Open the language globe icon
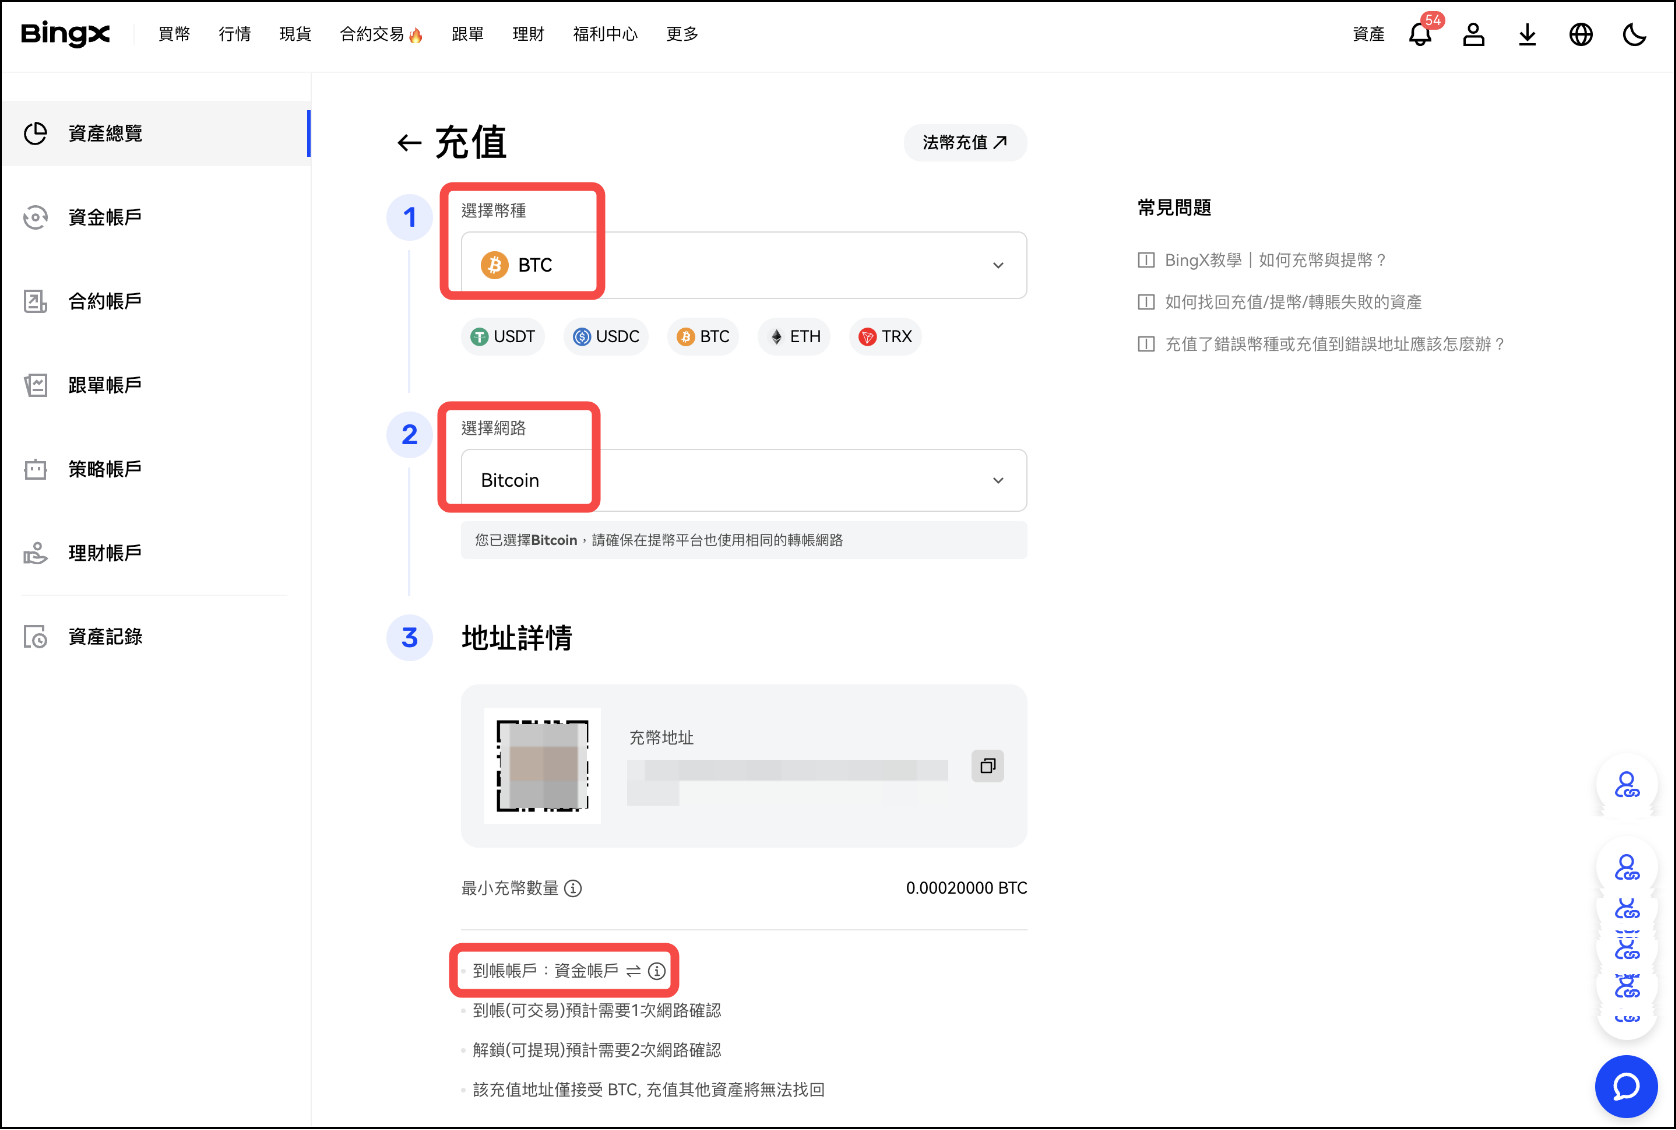This screenshot has height=1130, width=1676. (1581, 34)
